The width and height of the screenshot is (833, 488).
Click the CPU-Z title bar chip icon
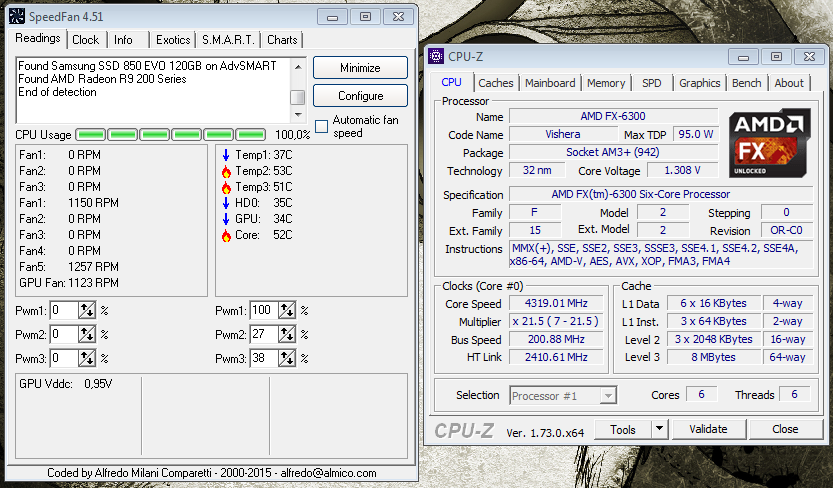click(436, 56)
